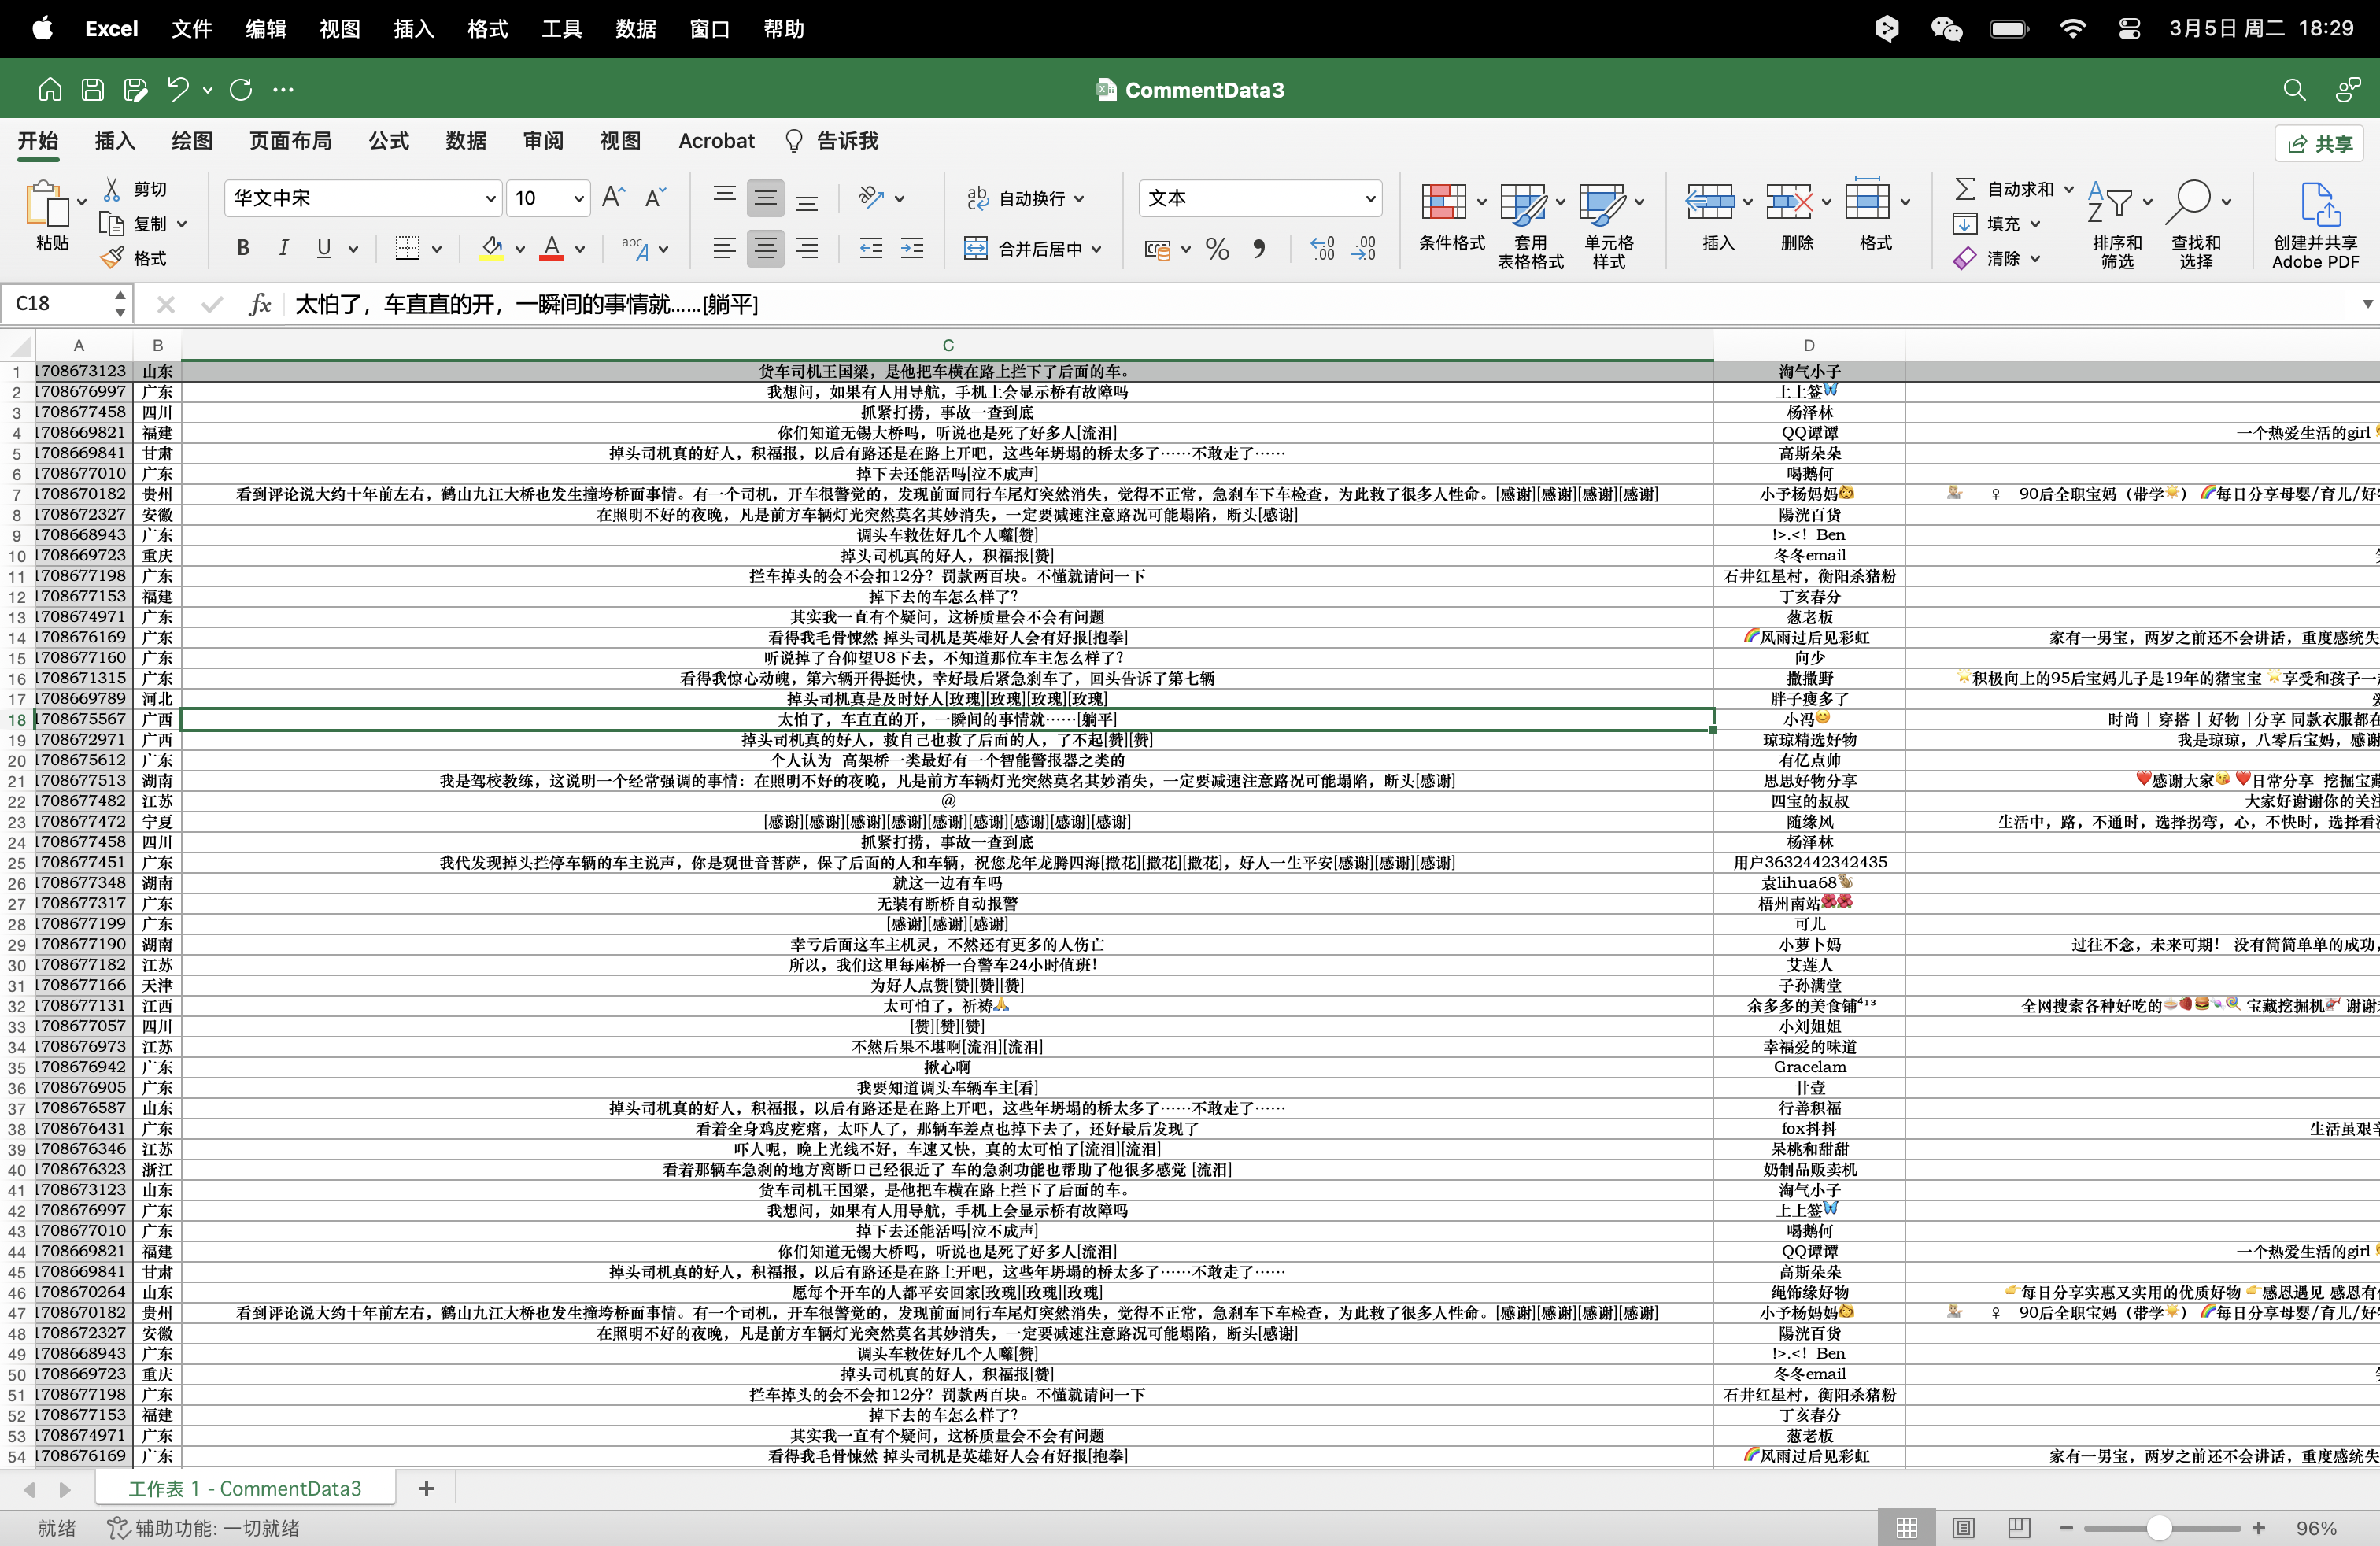Click the search magnifier in title bar
Image resolution: width=2380 pixels, height=1546 pixels.
tap(2294, 90)
